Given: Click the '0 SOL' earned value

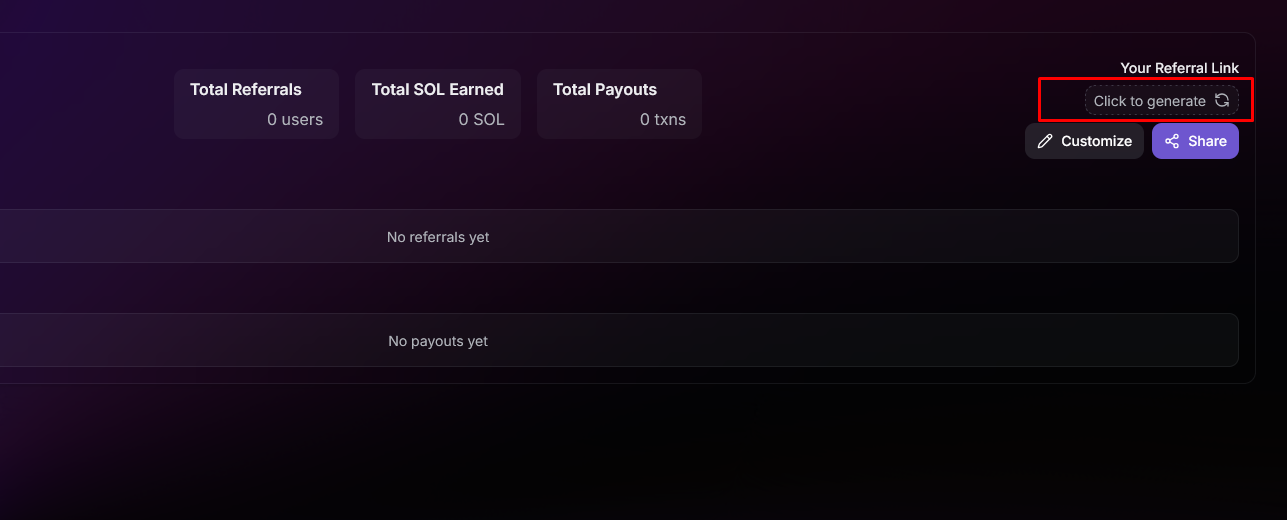Looking at the screenshot, I should (x=481, y=119).
